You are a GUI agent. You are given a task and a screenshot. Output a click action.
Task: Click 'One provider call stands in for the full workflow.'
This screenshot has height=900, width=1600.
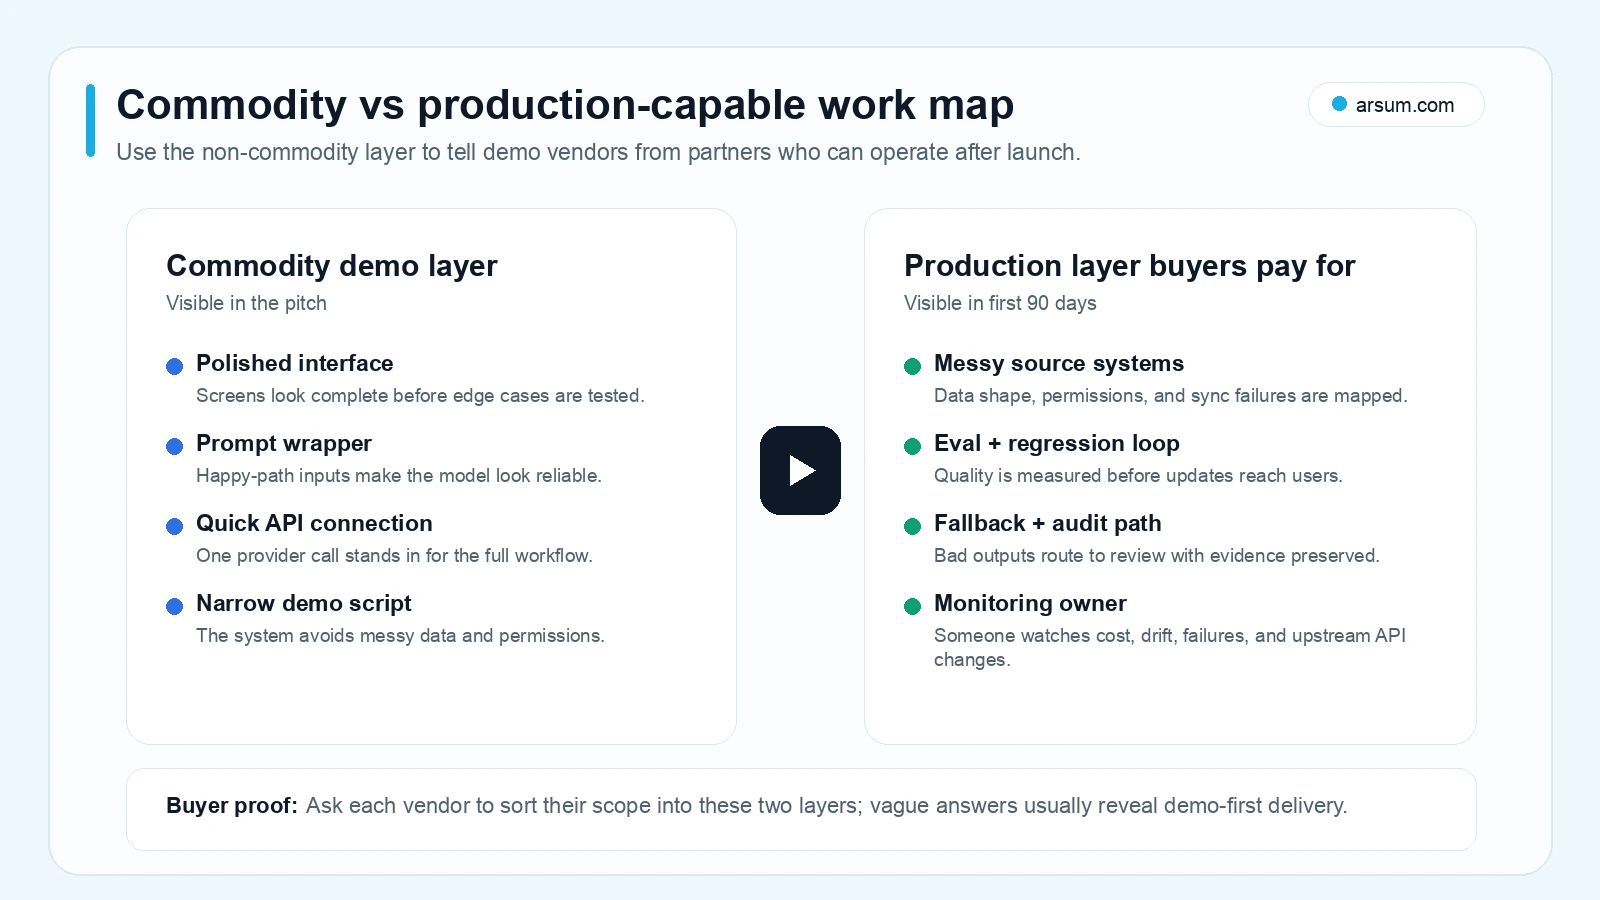coord(394,555)
